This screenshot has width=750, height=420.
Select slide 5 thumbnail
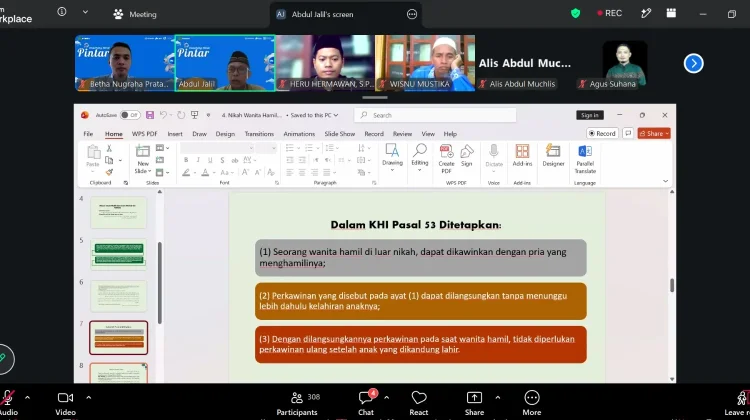(119, 254)
